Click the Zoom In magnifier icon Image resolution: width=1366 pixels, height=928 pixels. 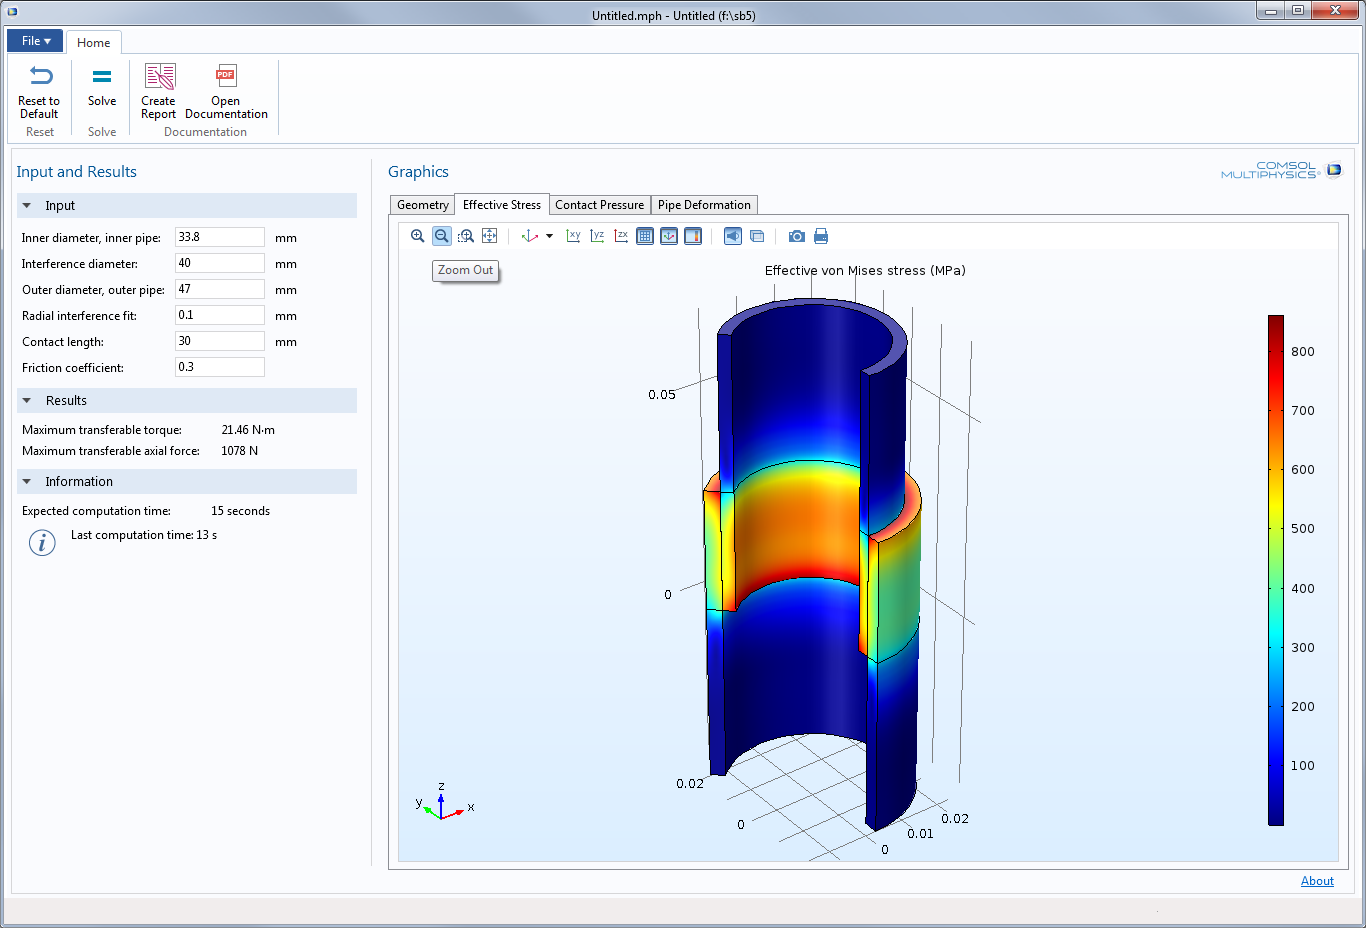(x=417, y=236)
